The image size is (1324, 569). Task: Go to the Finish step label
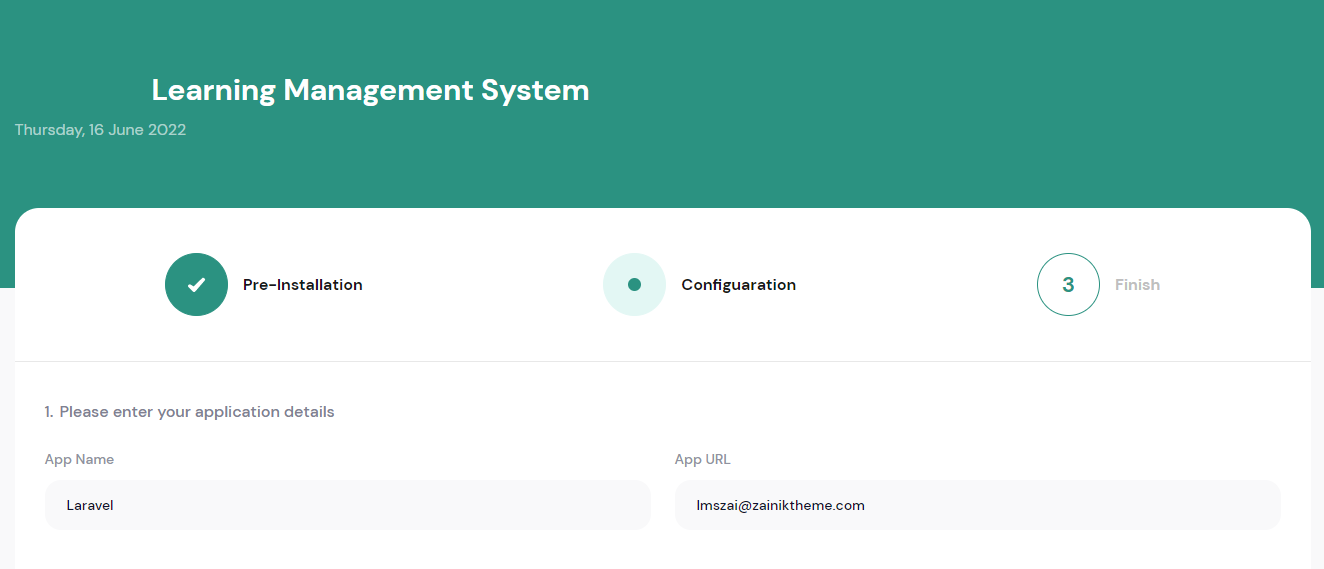point(1137,285)
